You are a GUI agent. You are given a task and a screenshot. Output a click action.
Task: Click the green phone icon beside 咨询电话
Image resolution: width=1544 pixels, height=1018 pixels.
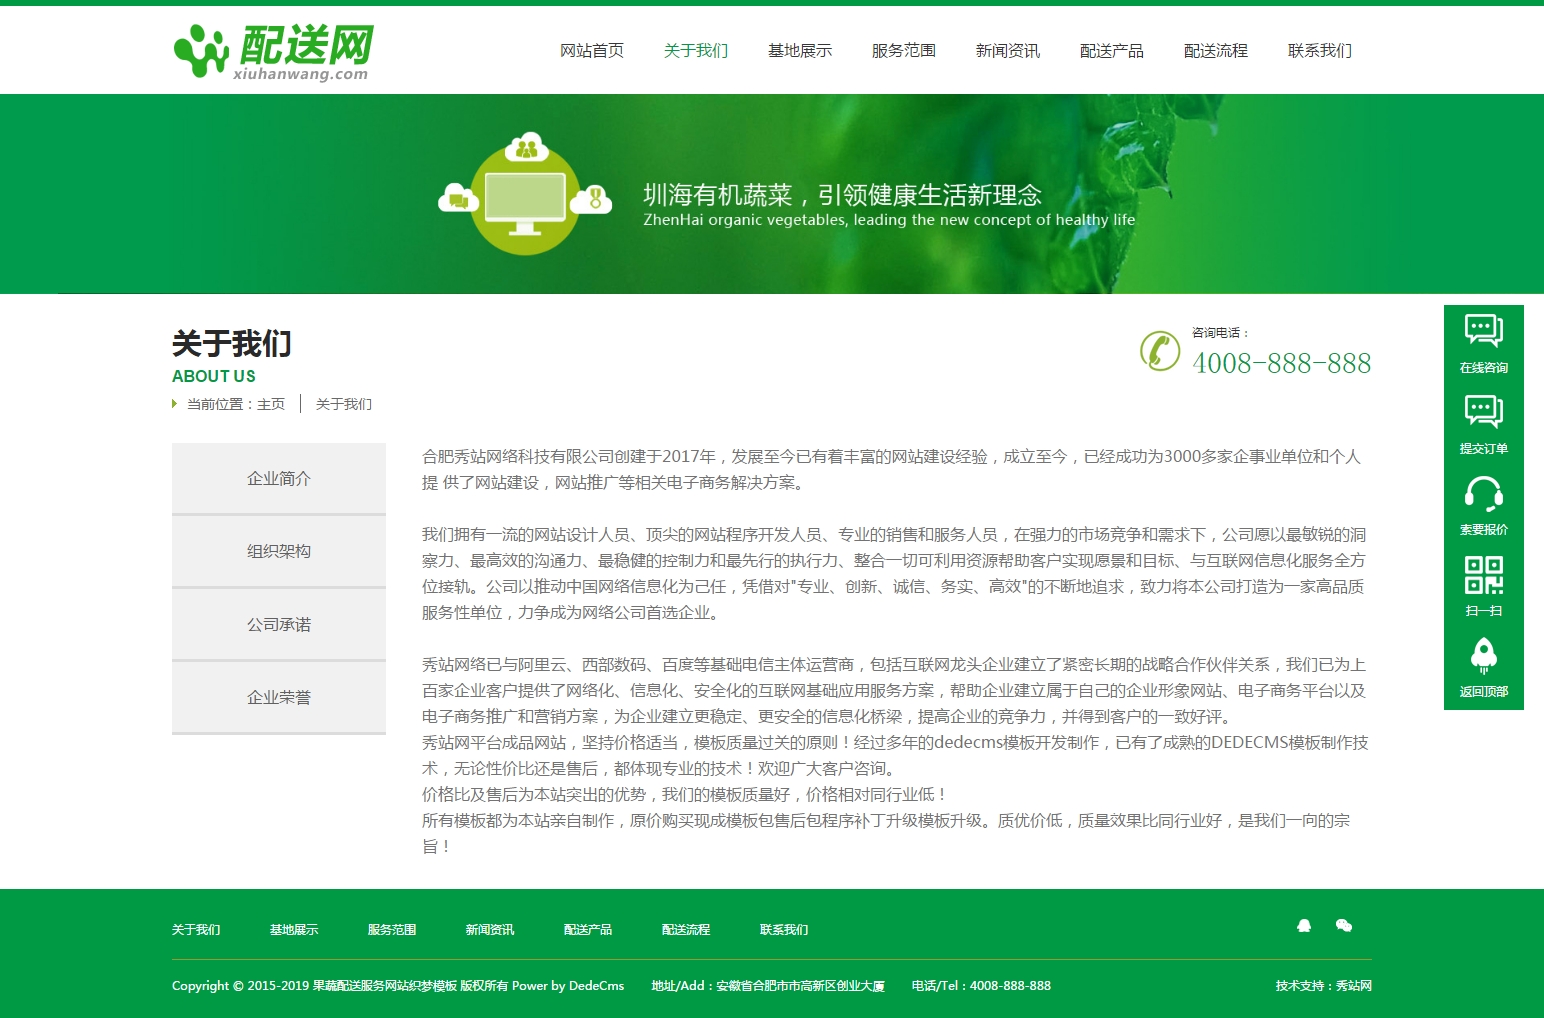pyautogui.click(x=1160, y=351)
